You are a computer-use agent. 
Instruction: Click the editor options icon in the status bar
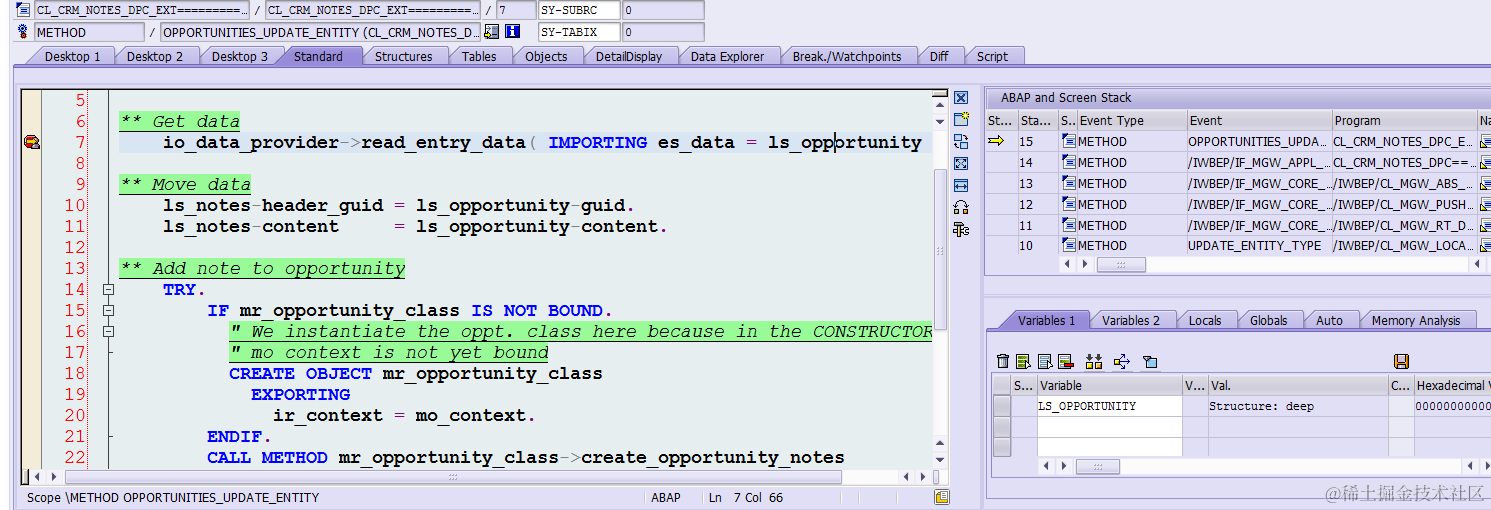coord(942,497)
